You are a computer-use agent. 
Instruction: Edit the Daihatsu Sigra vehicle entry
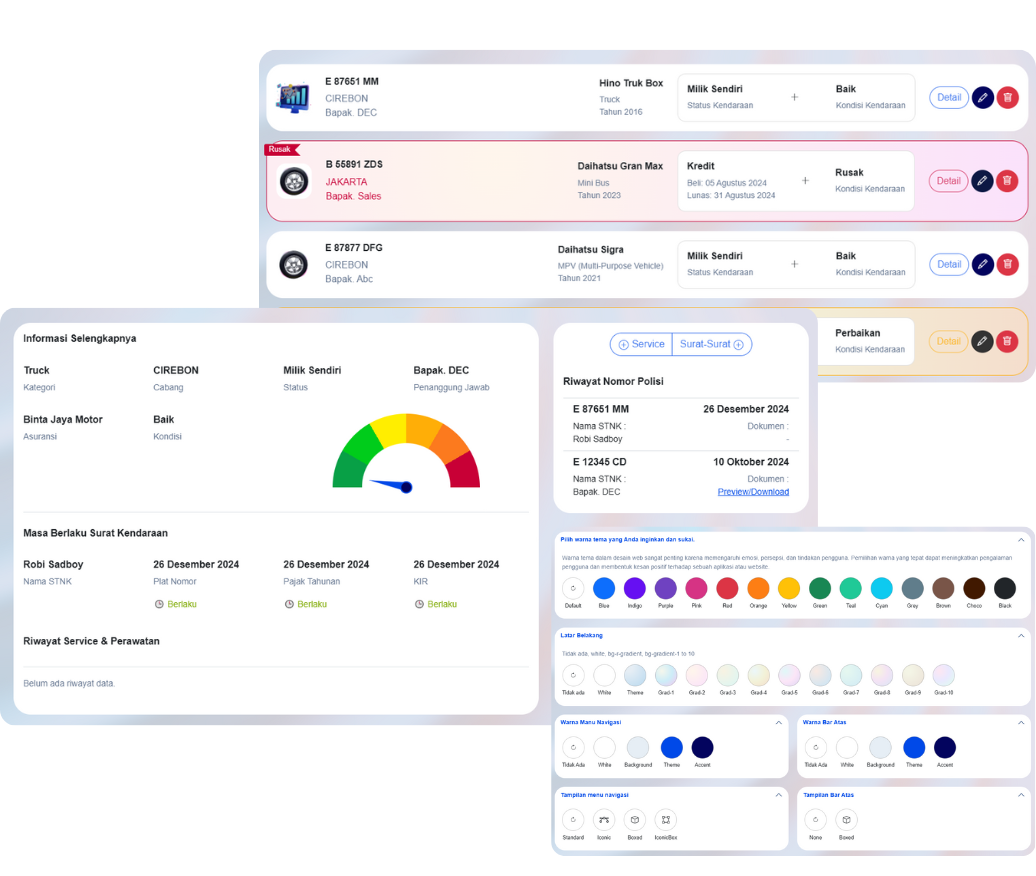click(x=982, y=265)
